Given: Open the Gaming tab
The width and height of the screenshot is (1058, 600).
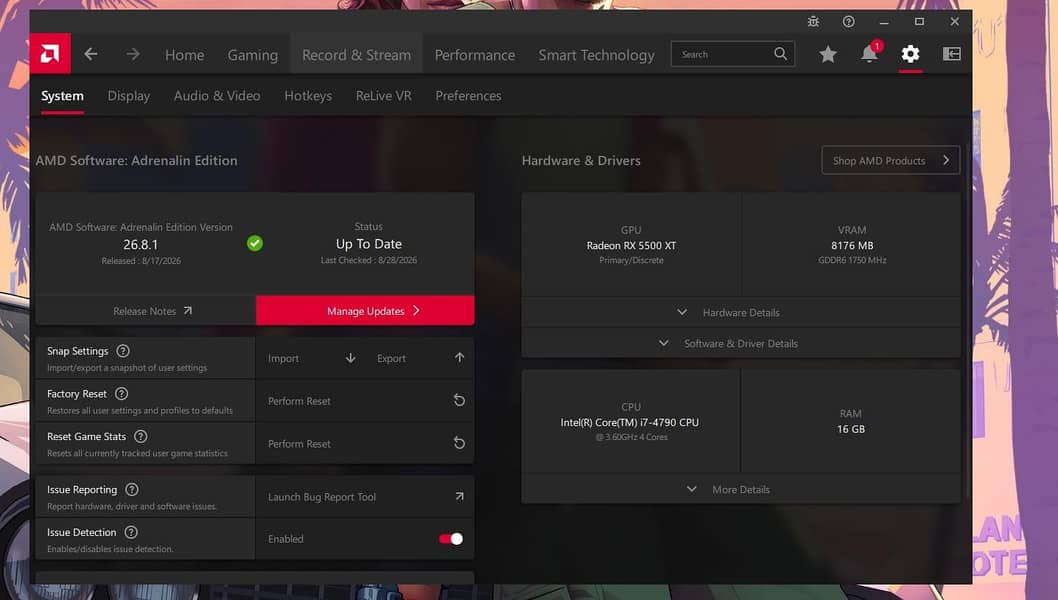Looking at the screenshot, I should click(252, 55).
